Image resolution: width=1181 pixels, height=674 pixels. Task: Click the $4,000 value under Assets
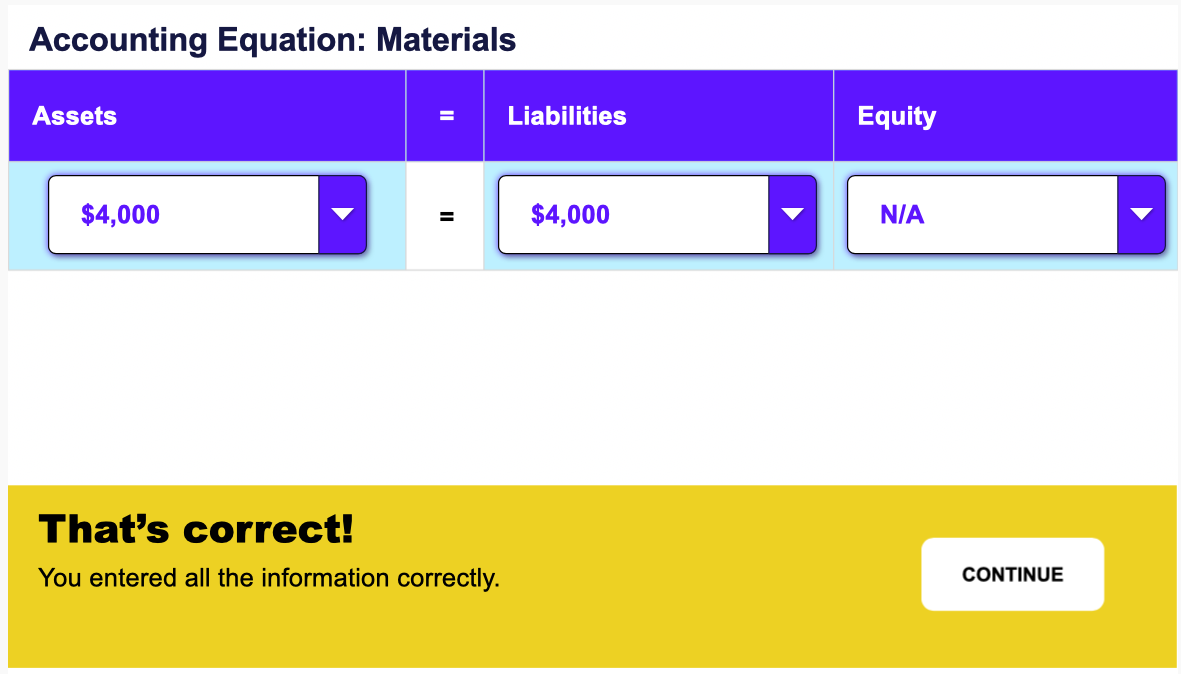click(x=121, y=214)
